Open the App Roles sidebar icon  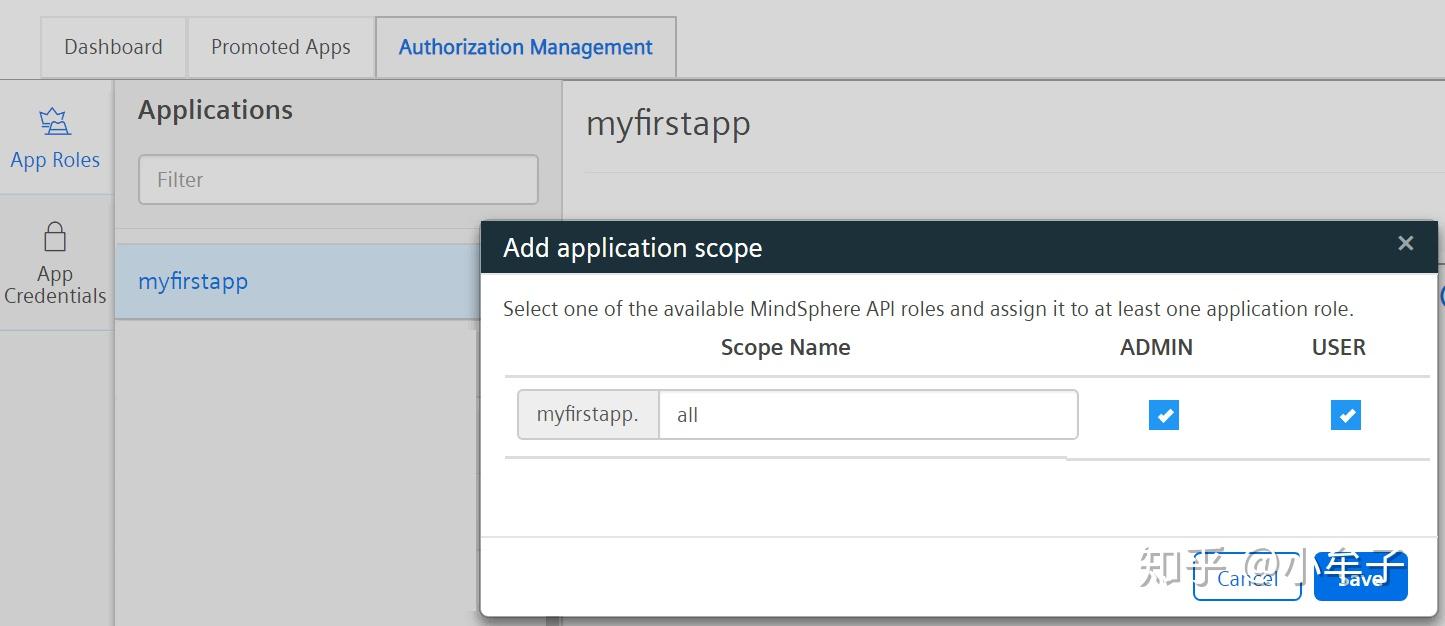pyautogui.click(x=55, y=123)
